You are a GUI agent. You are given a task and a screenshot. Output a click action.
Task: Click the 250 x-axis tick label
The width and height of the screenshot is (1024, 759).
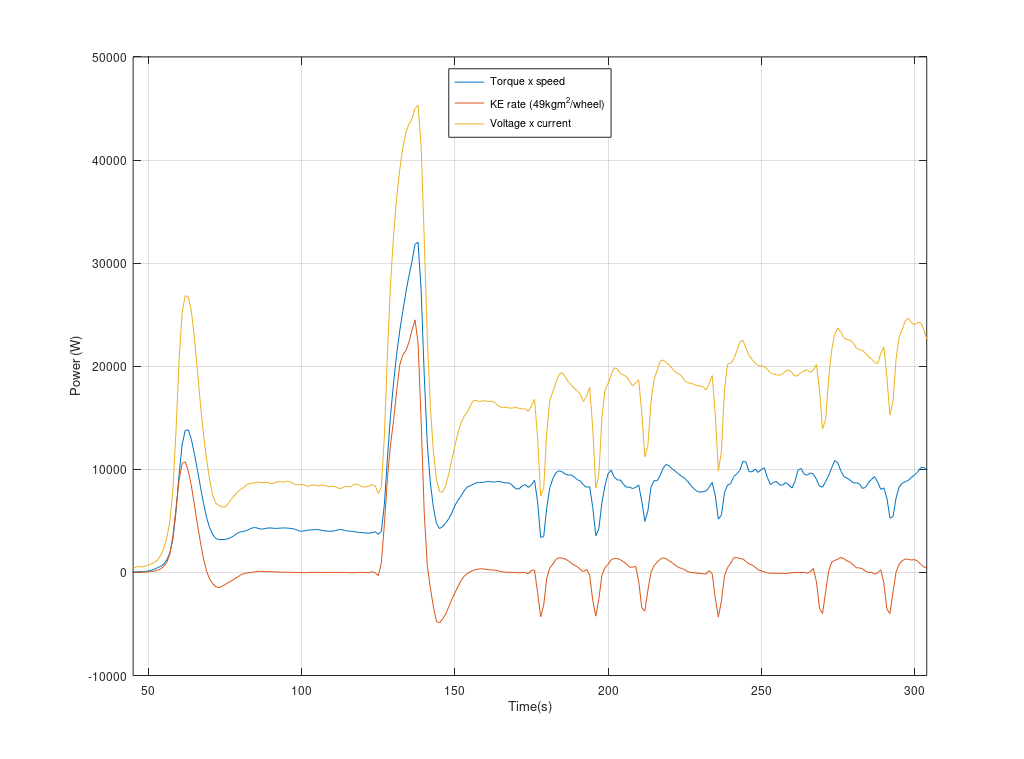click(761, 691)
